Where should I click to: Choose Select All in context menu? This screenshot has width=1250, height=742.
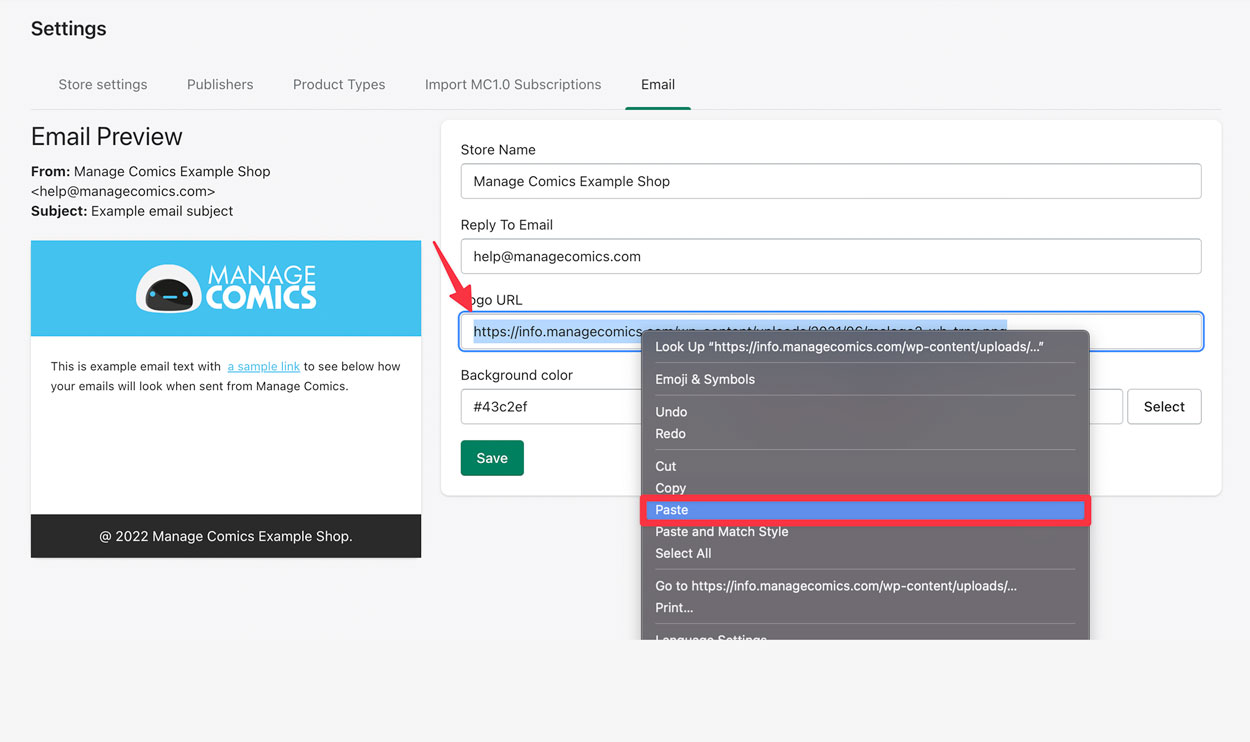(683, 553)
